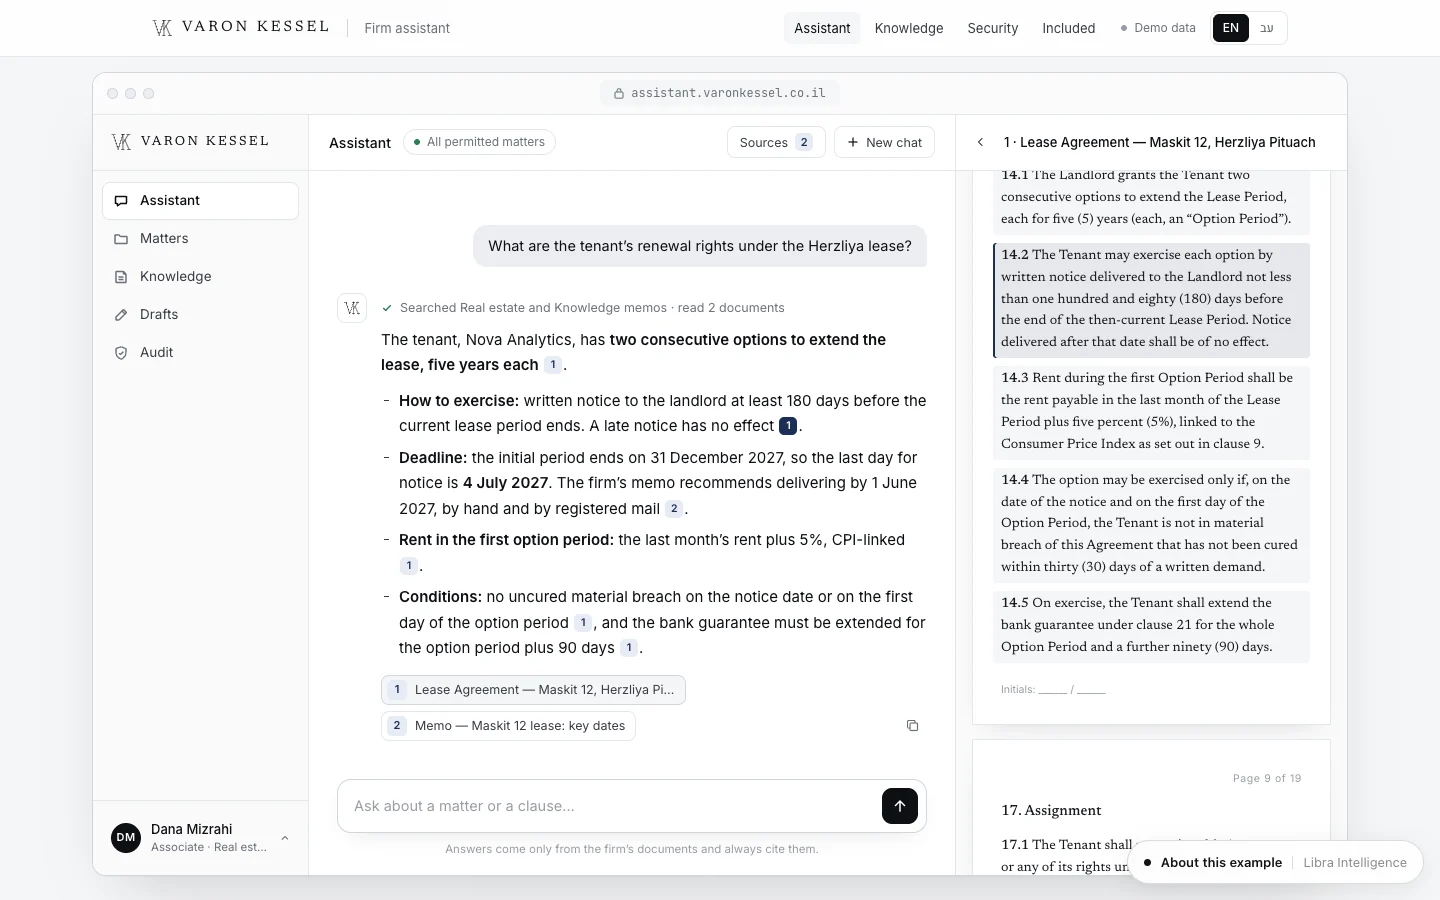The width and height of the screenshot is (1440, 900).
Task: Click the VK assistant avatar beside the answer
Action: pyautogui.click(x=352, y=308)
